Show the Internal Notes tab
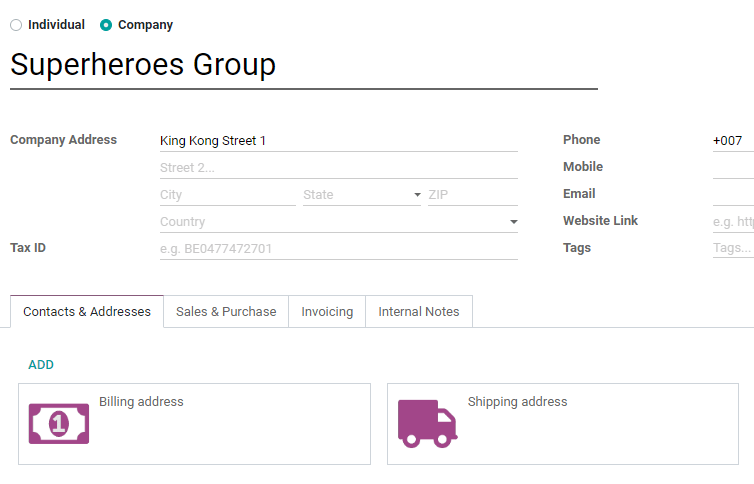Image resolution: width=754 pixels, height=484 pixels. point(419,312)
